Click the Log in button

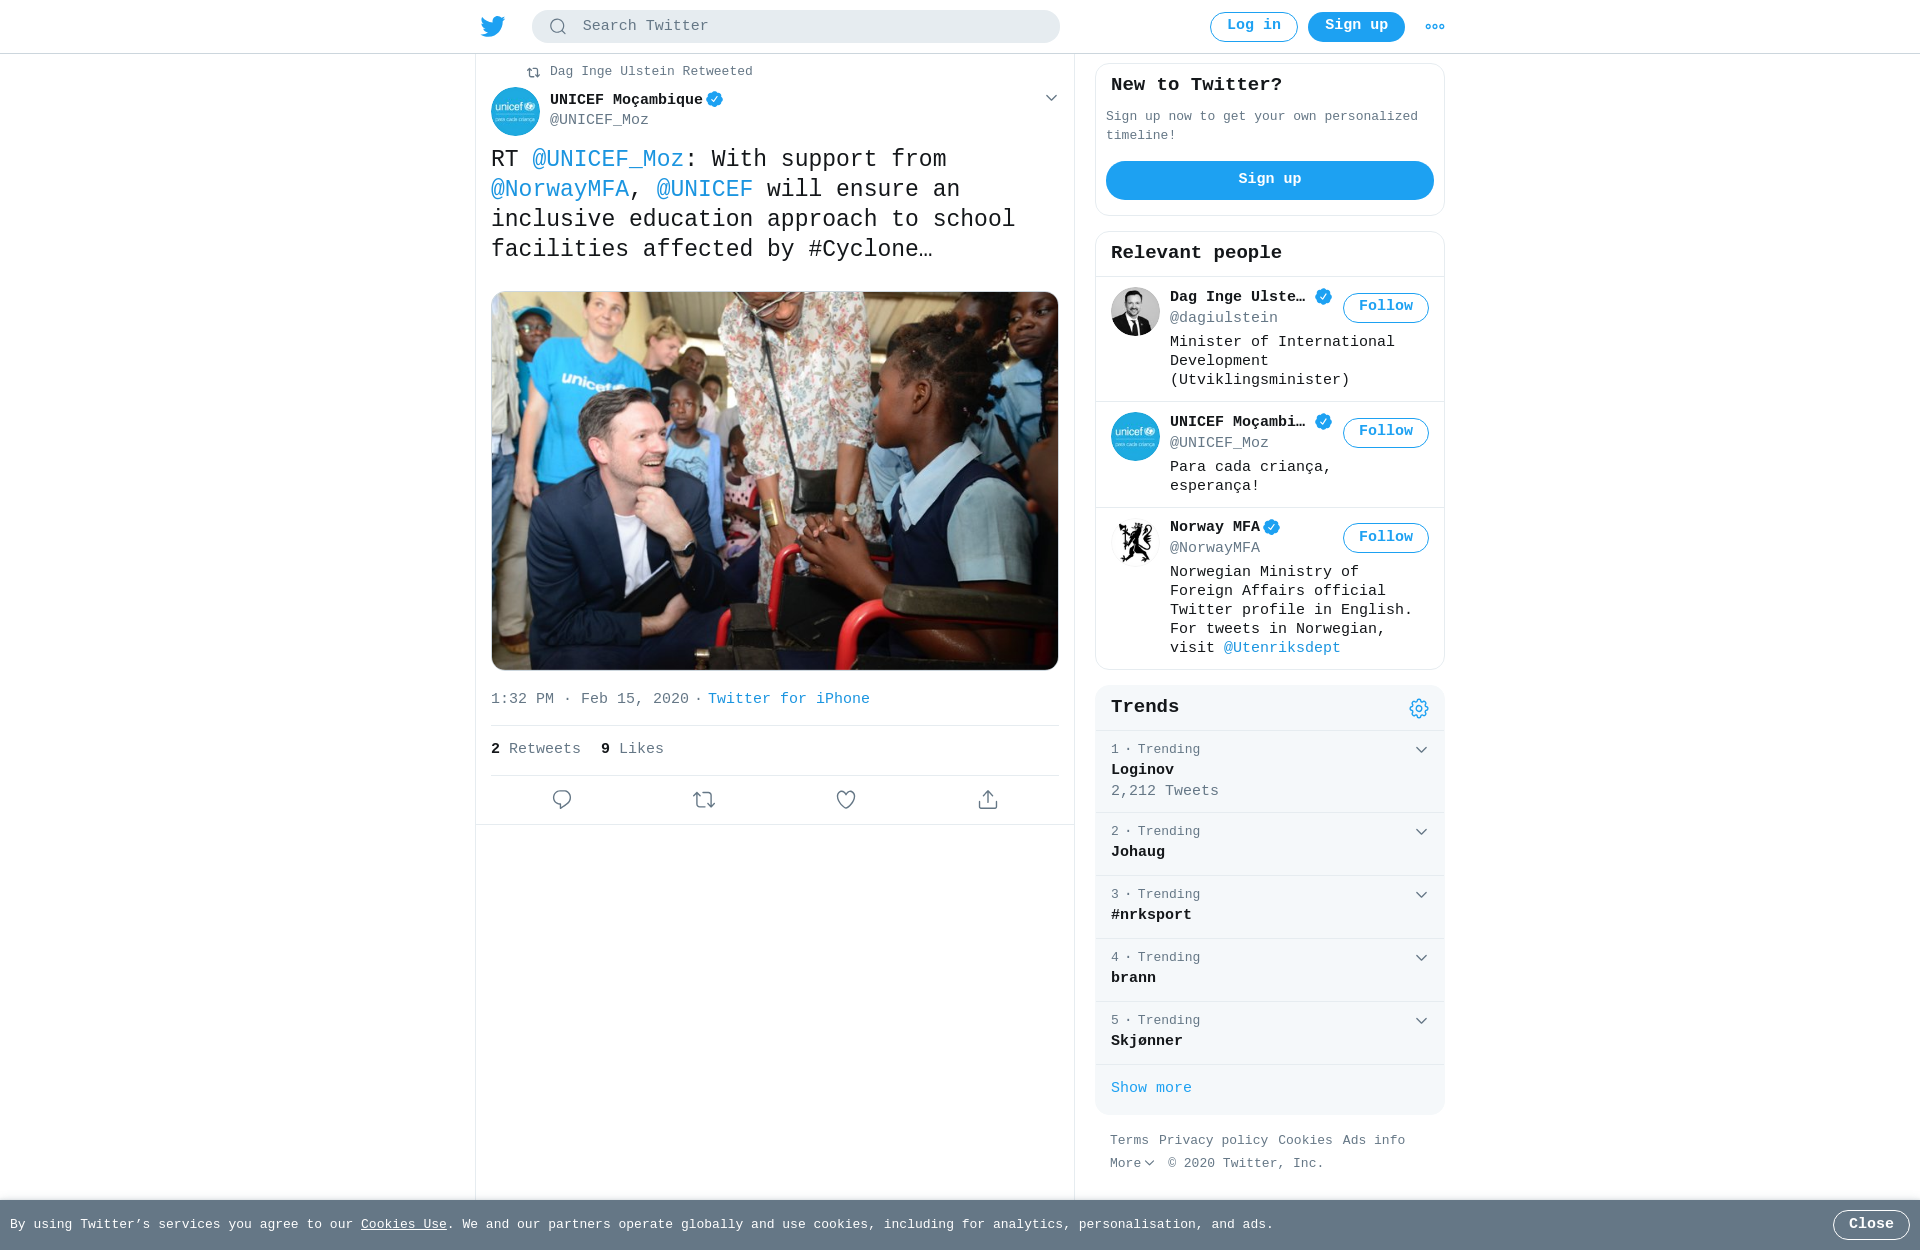click(1253, 26)
